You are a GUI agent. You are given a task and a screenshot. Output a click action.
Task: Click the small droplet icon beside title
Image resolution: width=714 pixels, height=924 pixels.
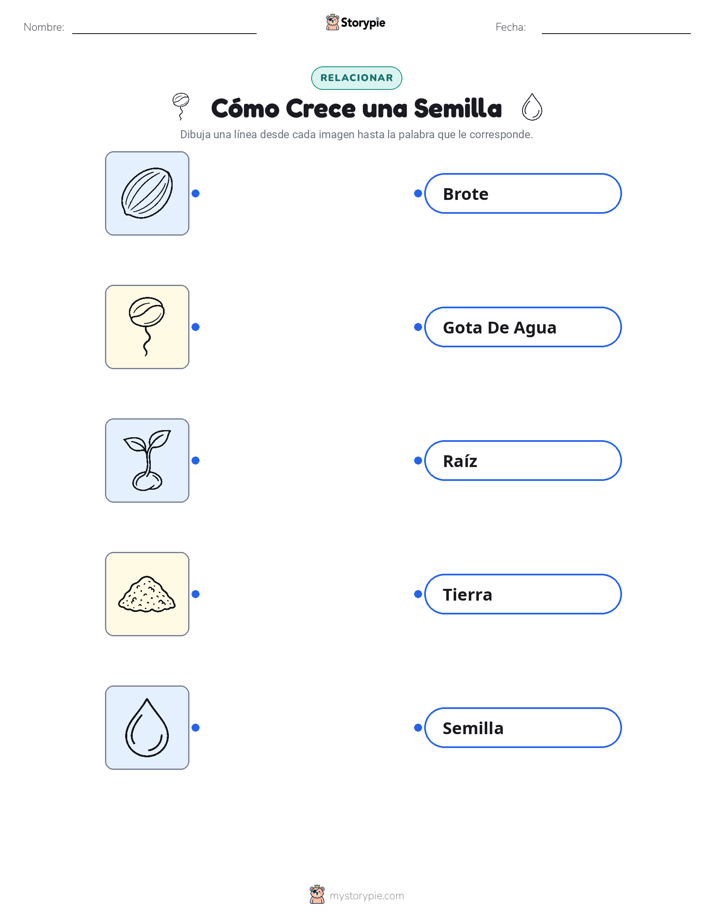(532, 107)
